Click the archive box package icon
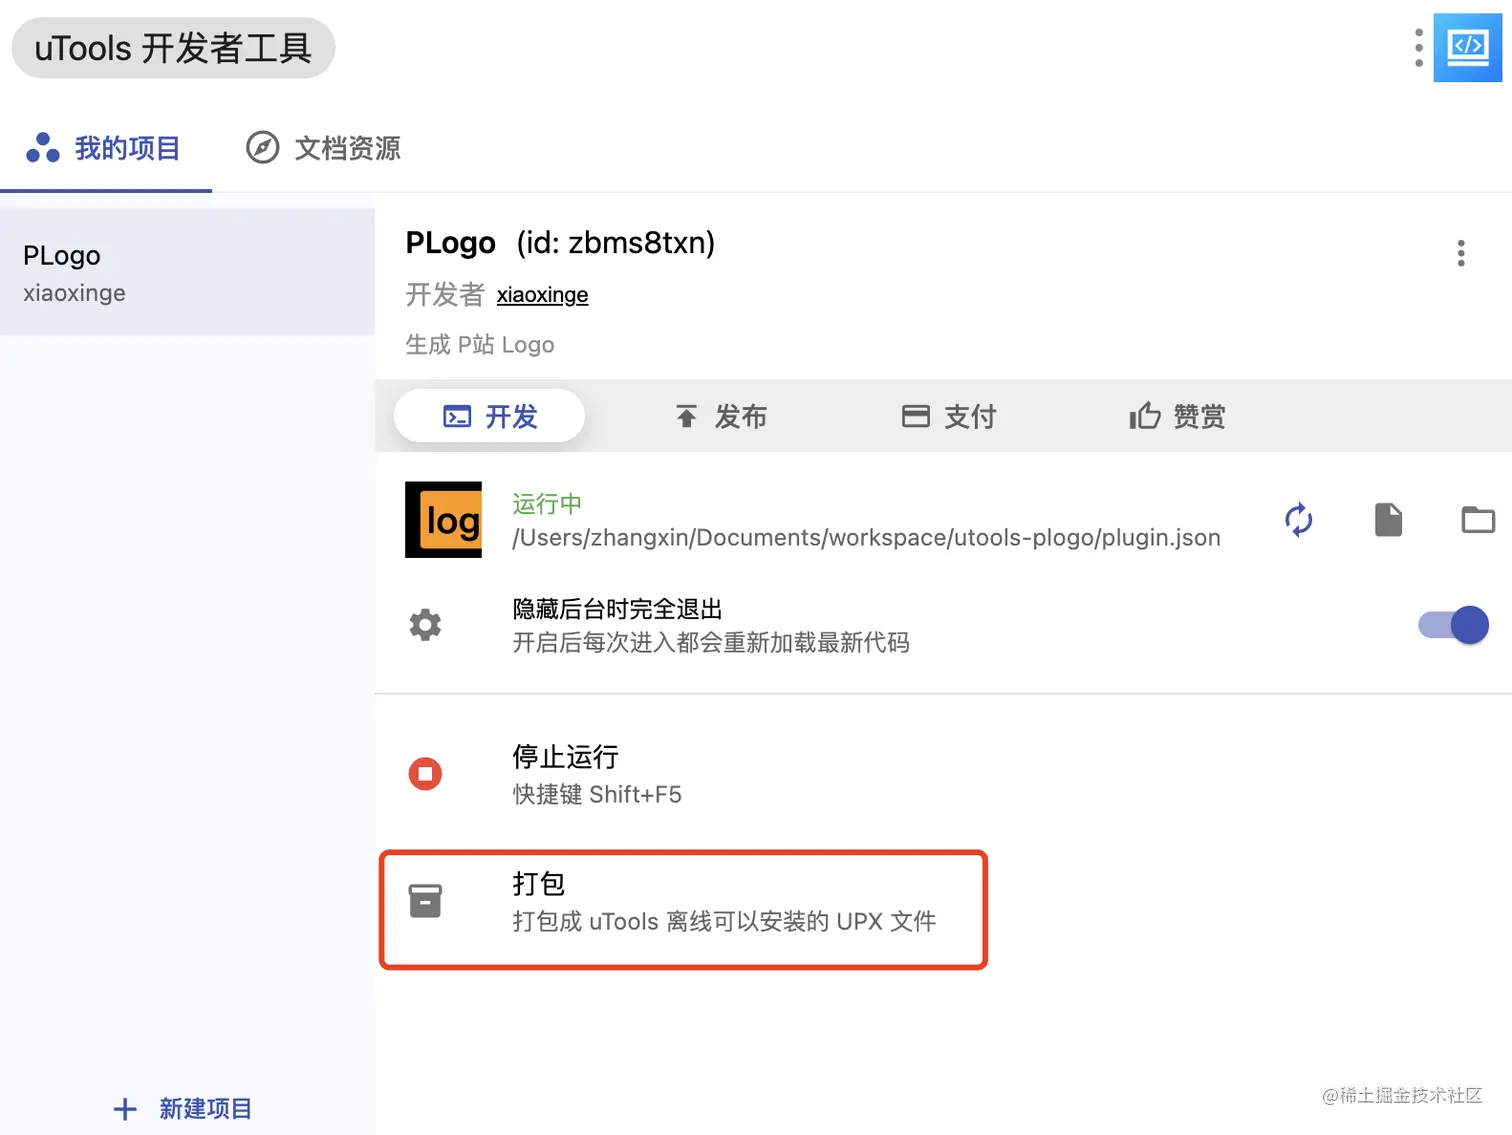Image resolution: width=1512 pixels, height=1135 pixels. [x=425, y=901]
